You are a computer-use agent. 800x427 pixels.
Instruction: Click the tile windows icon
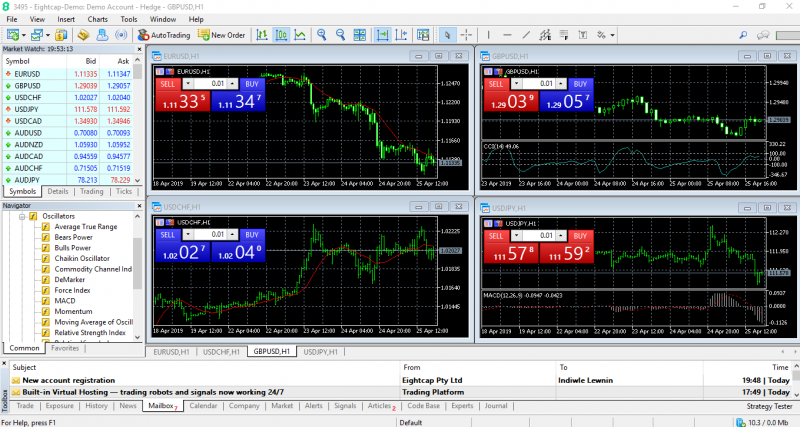point(361,35)
